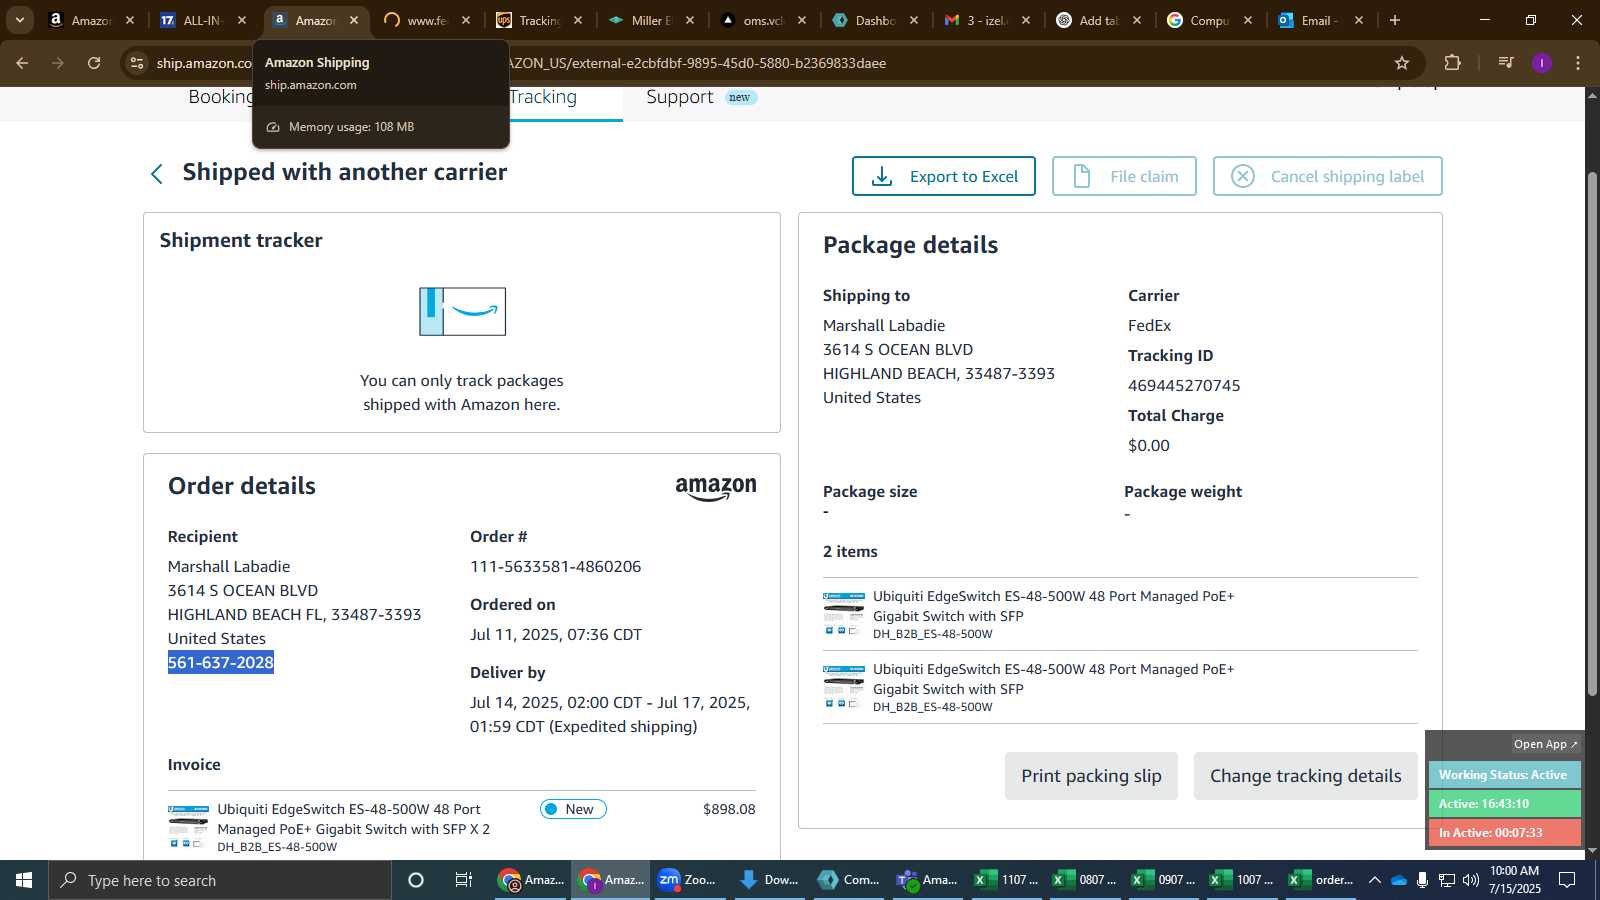Open Chrome's three-dot menu
This screenshot has height=900, width=1600.
[1578, 63]
